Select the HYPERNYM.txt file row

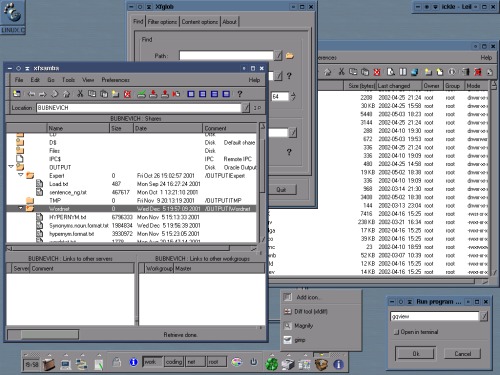click(x=131, y=217)
